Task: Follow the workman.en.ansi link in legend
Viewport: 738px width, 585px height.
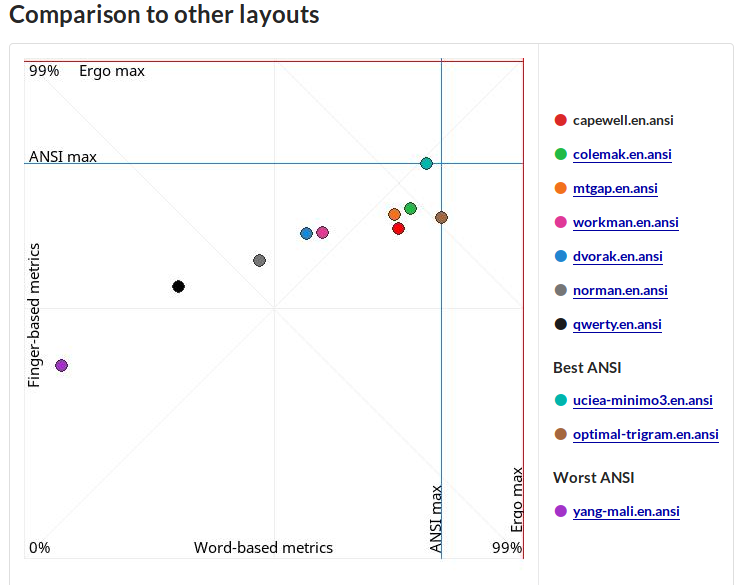Action: [625, 222]
